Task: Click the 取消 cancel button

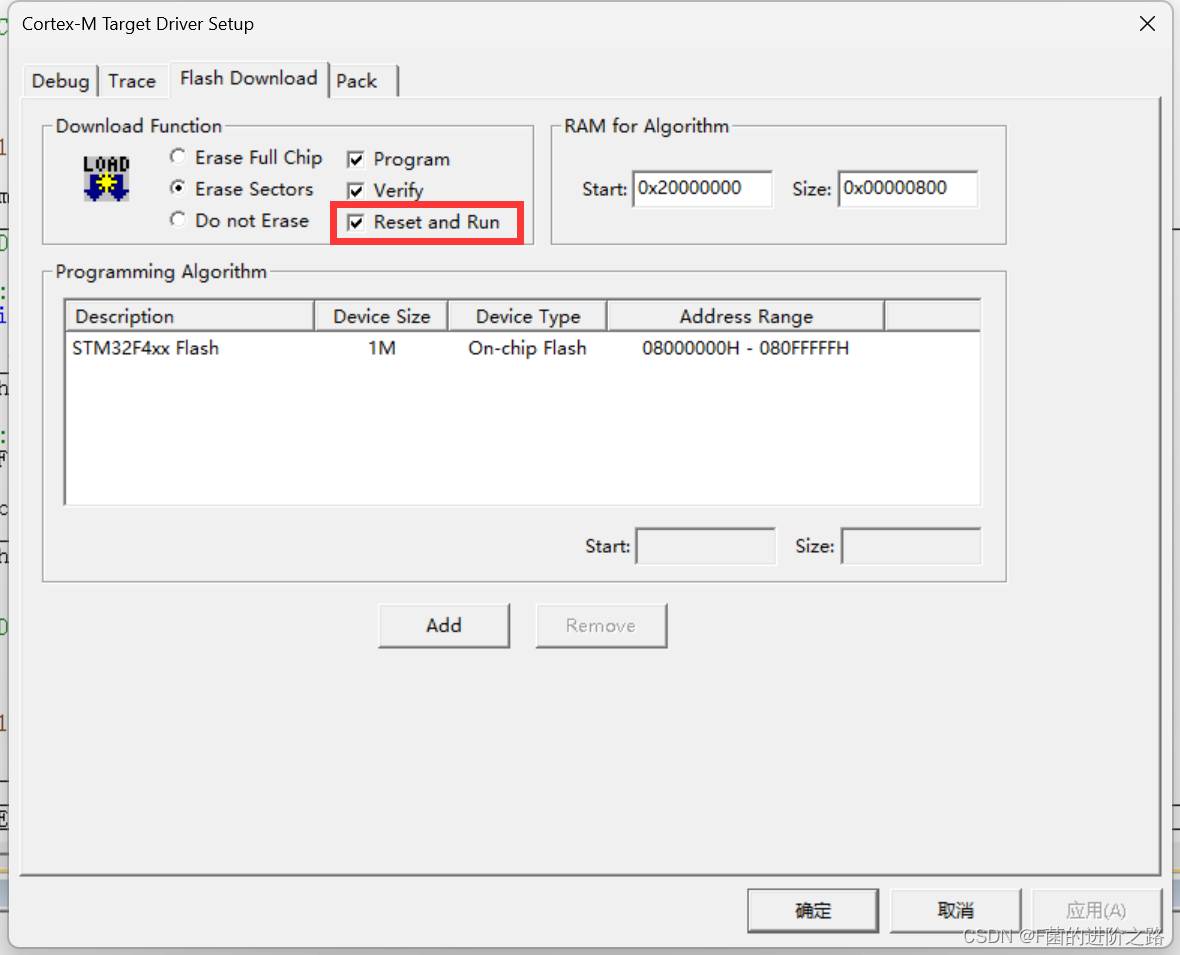Action: (954, 910)
